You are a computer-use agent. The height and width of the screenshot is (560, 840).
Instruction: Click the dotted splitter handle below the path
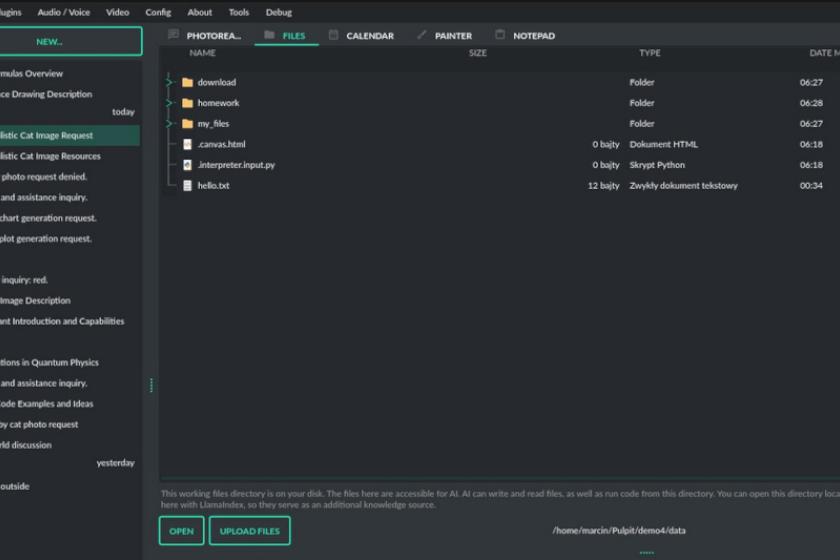coord(647,552)
